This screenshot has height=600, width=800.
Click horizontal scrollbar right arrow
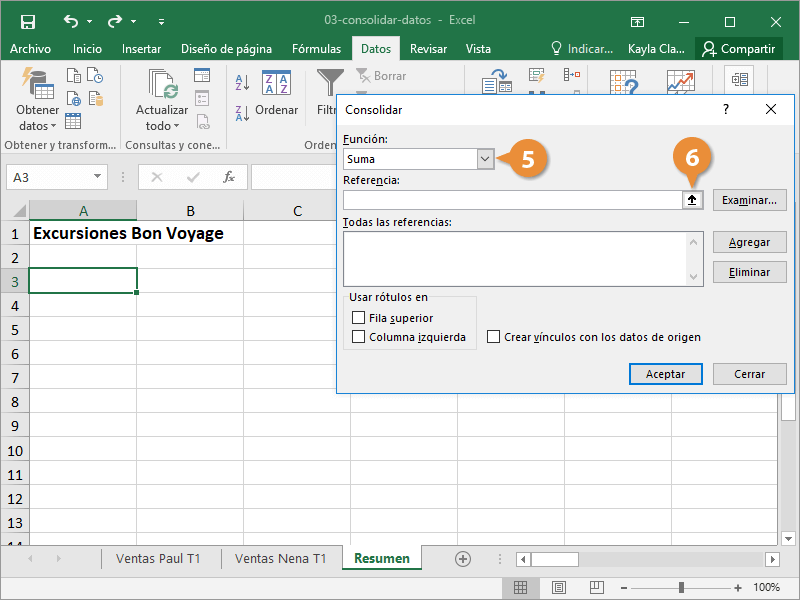[772, 559]
